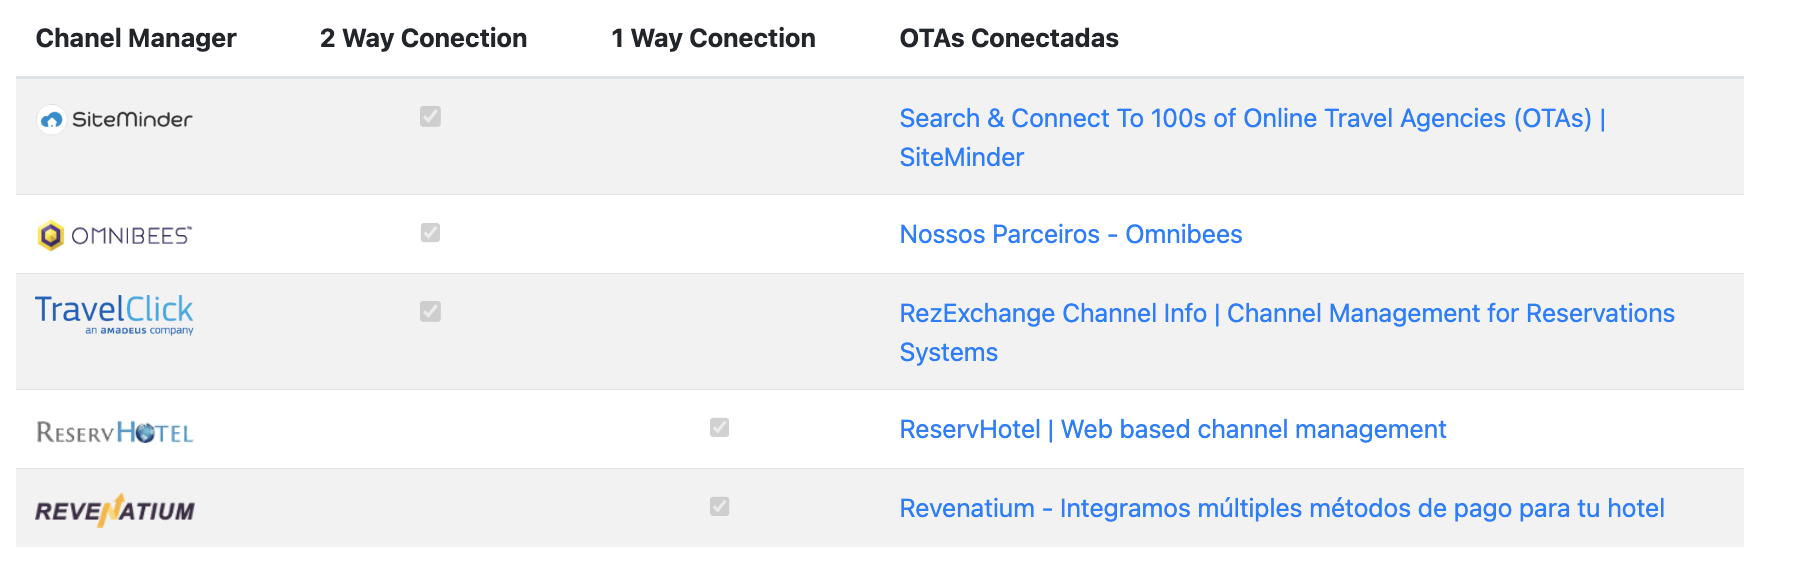
Task: Toggle Omnibees 2 Way Conection checkbox
Action: (x=430, y=233)
